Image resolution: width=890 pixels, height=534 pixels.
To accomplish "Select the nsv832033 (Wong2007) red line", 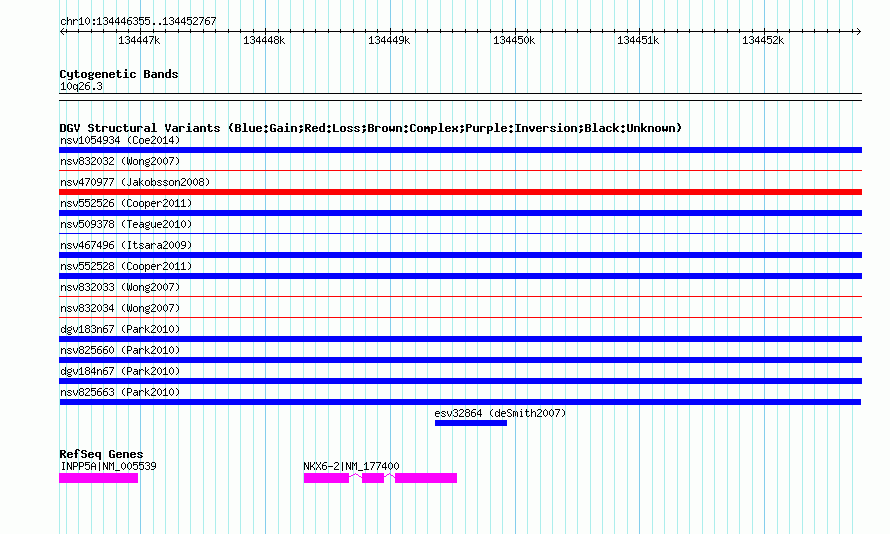I will pos(460,296).
